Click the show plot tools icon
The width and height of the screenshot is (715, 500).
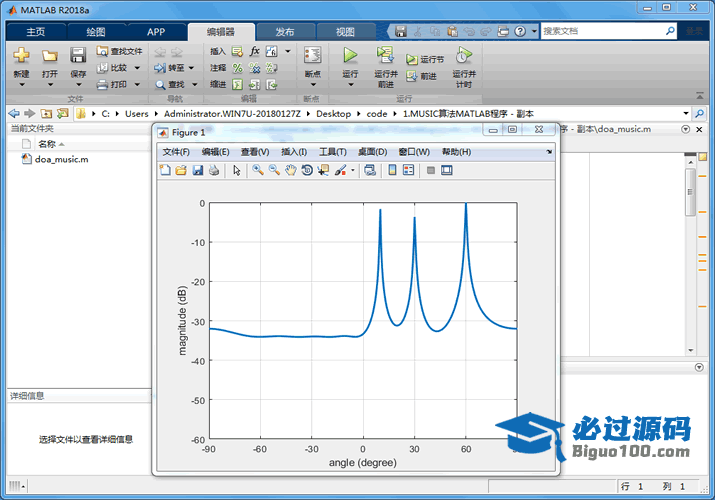pos(447,170)
